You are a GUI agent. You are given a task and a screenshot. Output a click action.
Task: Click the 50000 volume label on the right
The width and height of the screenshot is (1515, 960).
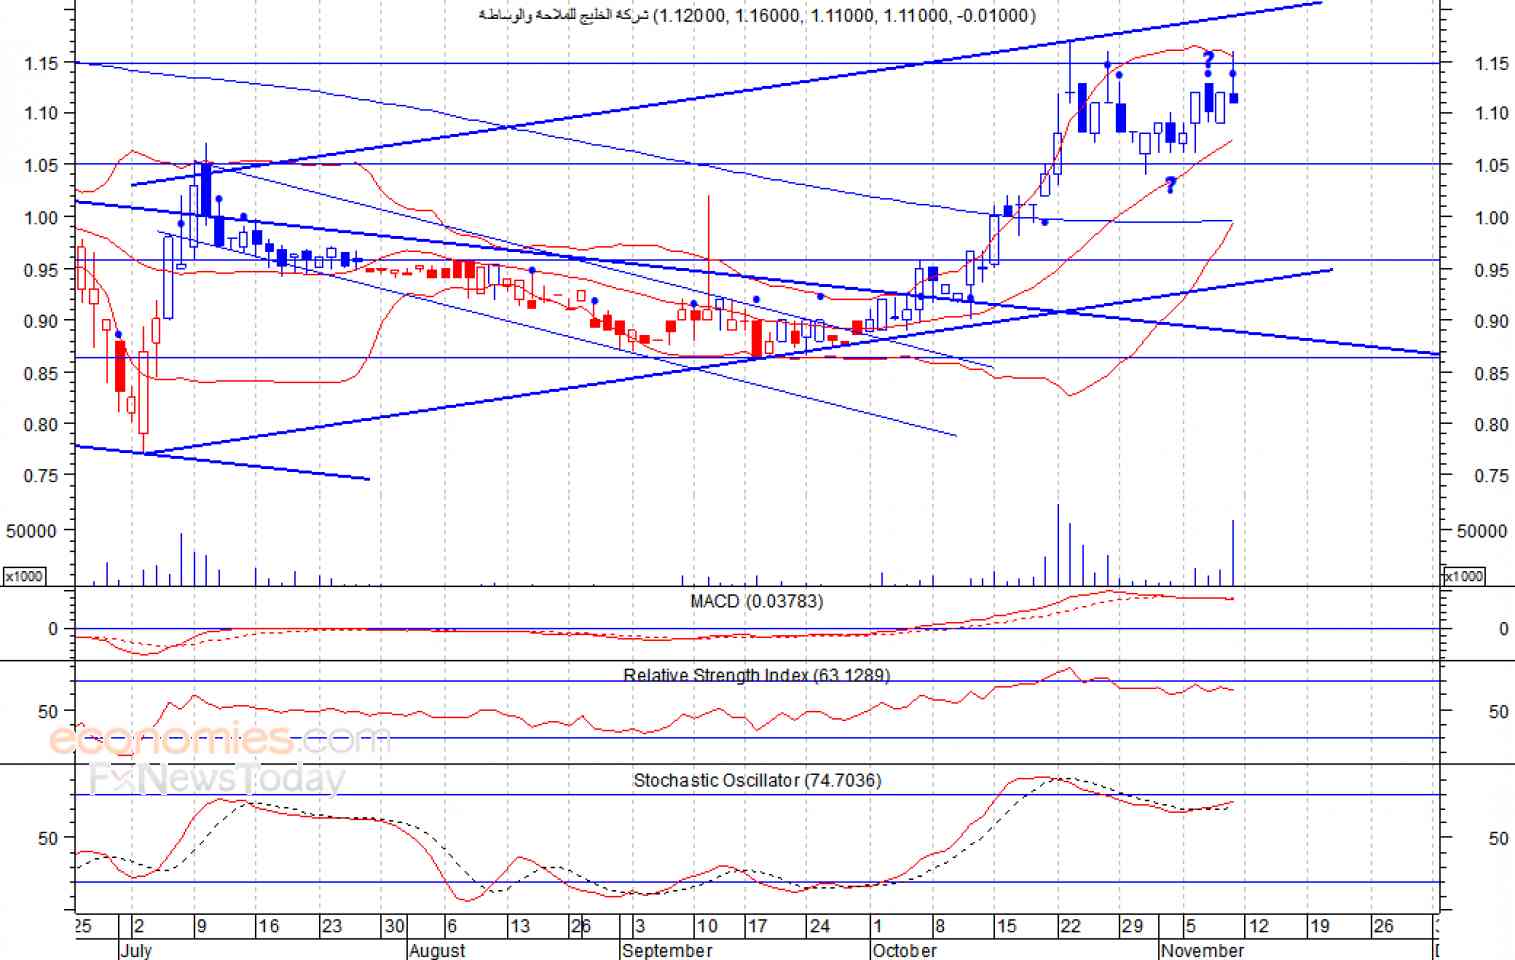click(x=1482, y=531)
